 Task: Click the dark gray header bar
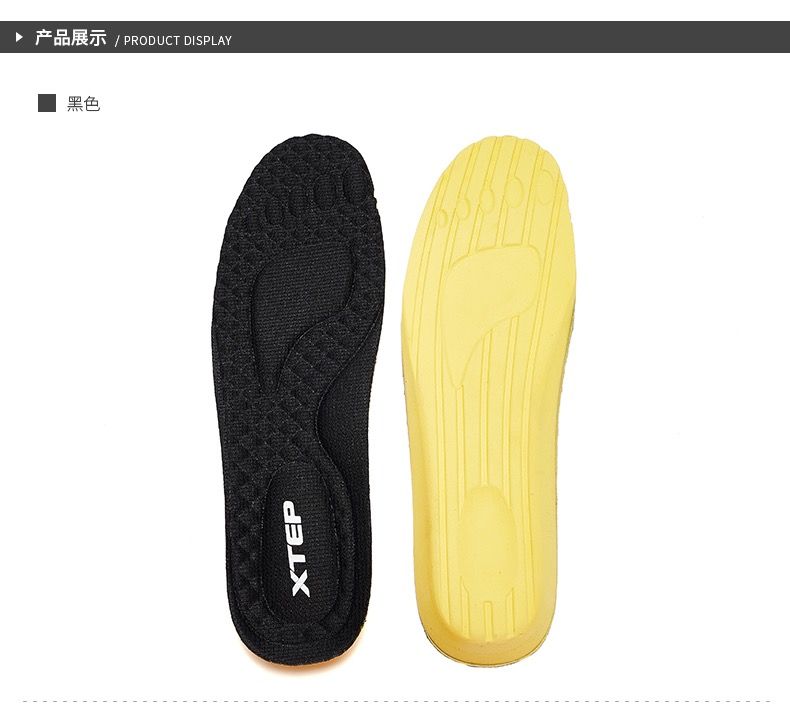click(395, 37)
